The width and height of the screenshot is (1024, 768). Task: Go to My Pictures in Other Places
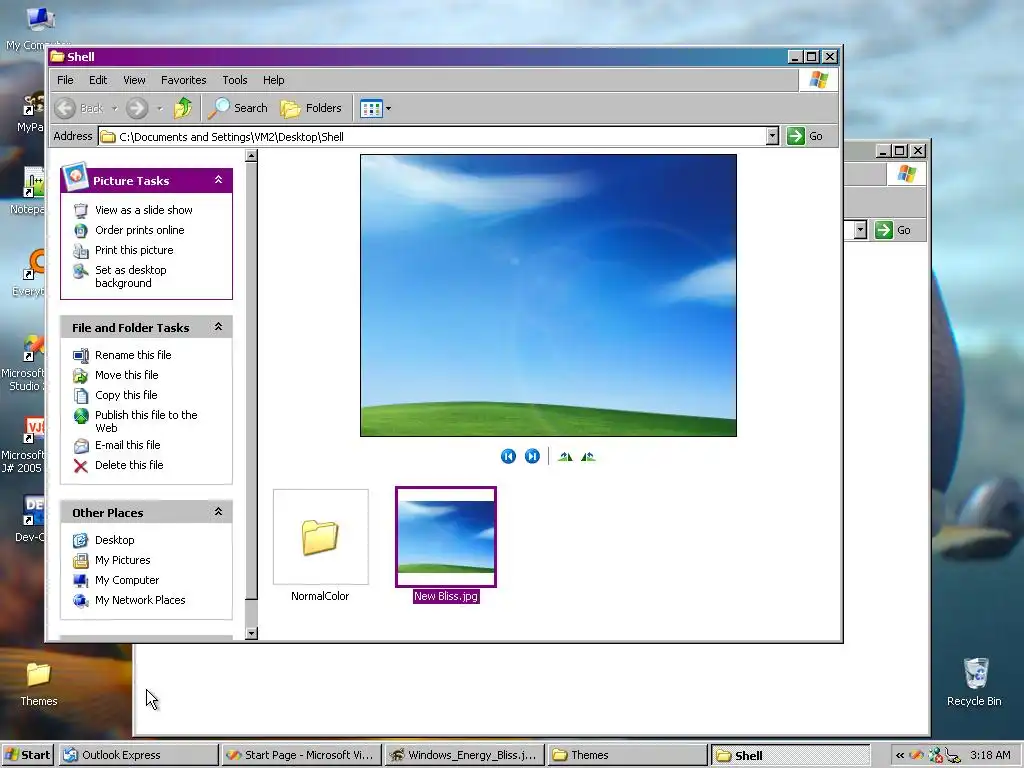pos(123,560)
